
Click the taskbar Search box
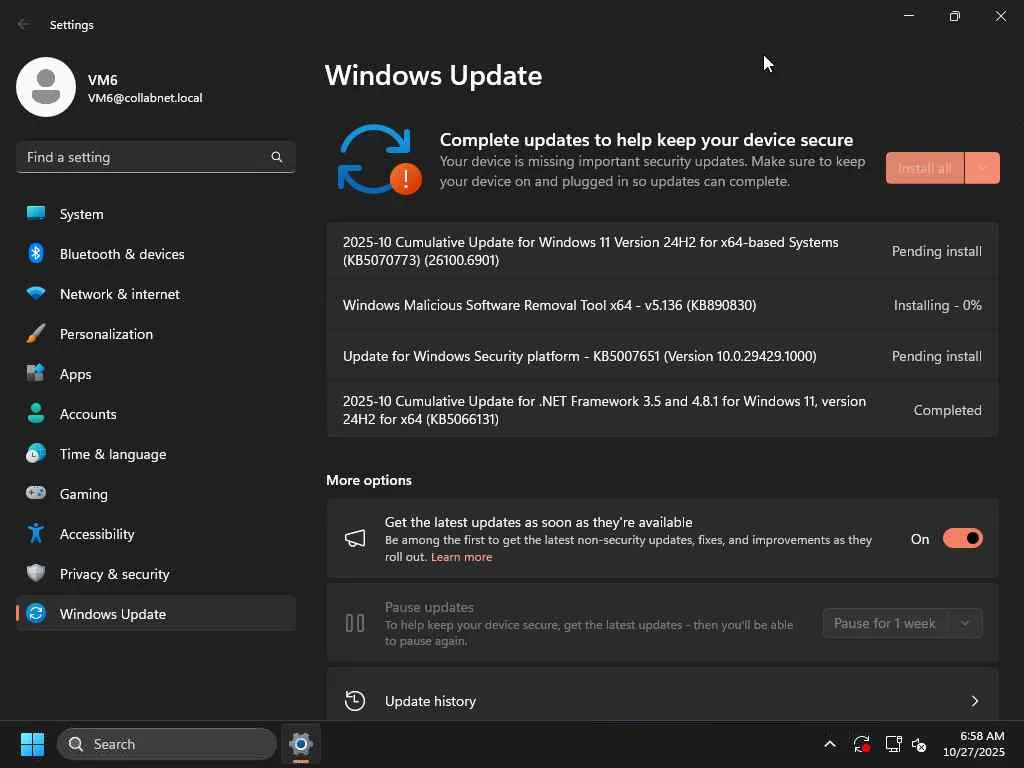[x=167, y=744]
